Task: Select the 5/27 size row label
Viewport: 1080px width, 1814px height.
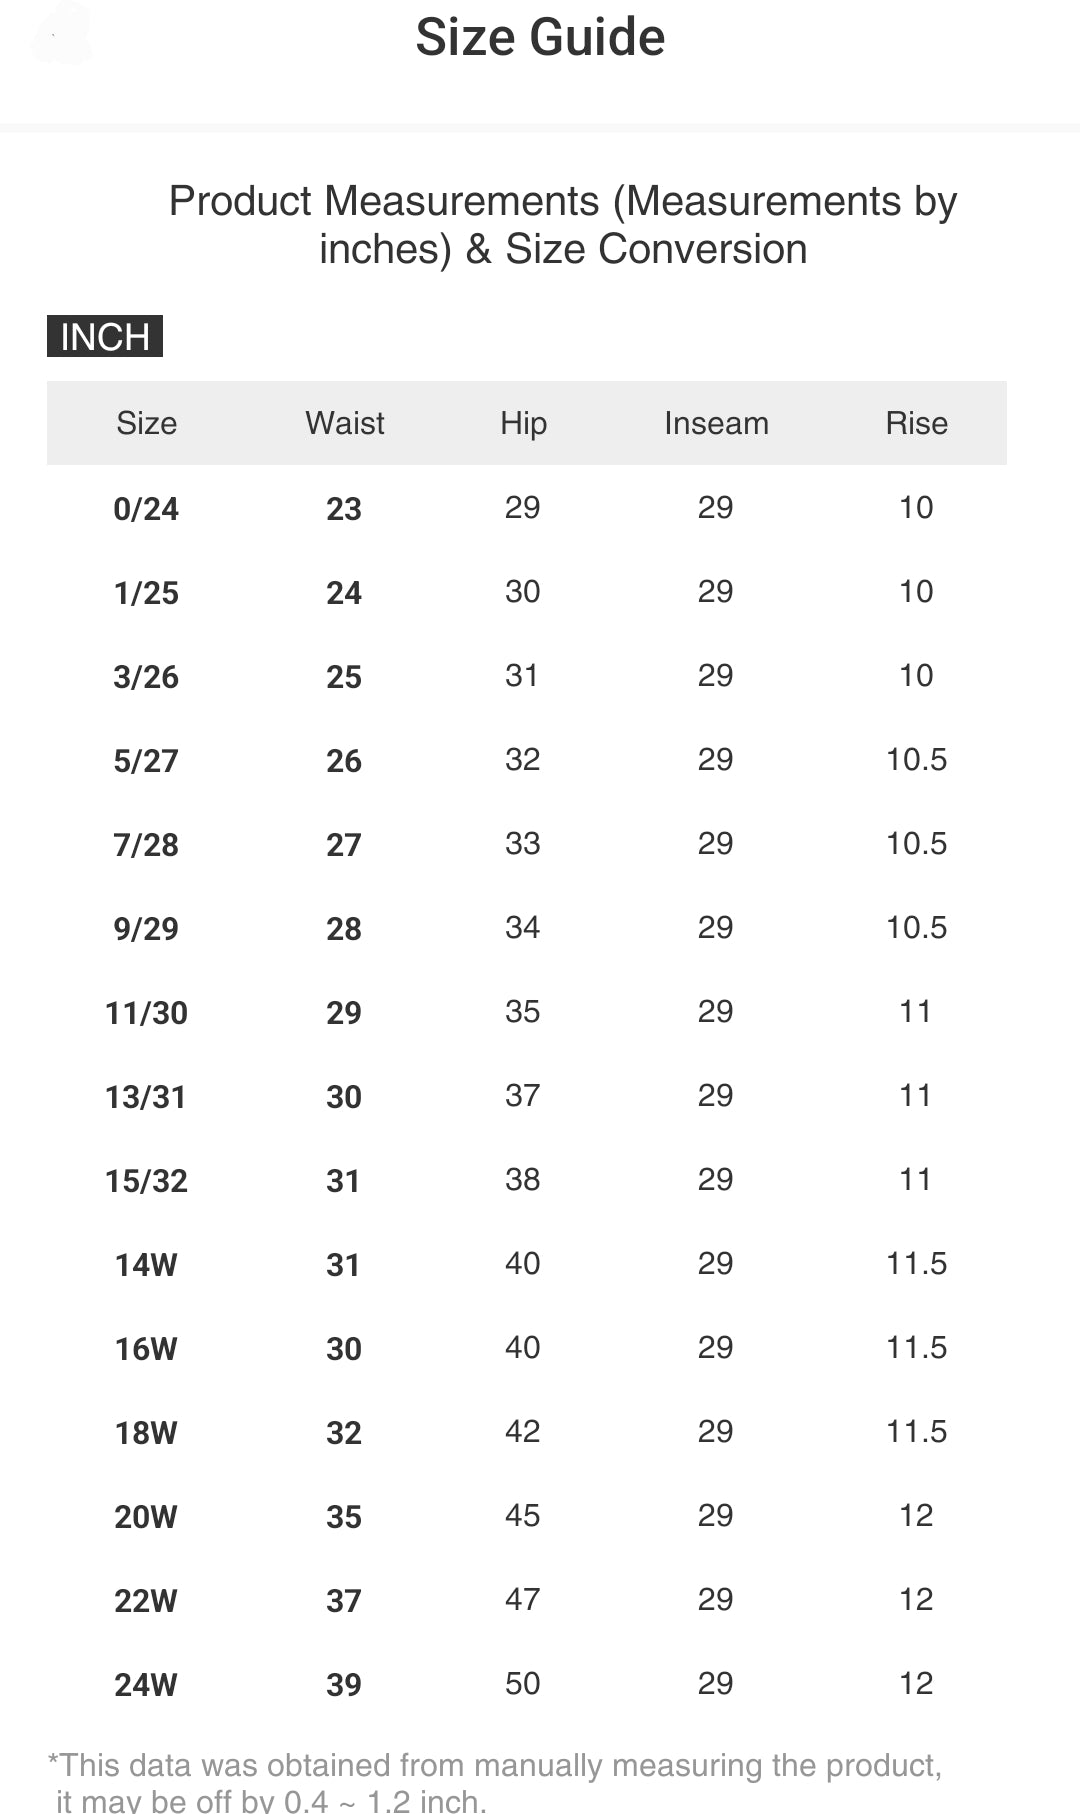Action: coord(146,761)
